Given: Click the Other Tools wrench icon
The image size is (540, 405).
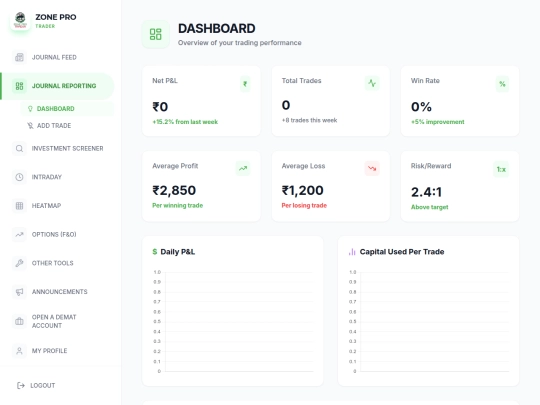Looking at the screenshot, I should point(19,263).
